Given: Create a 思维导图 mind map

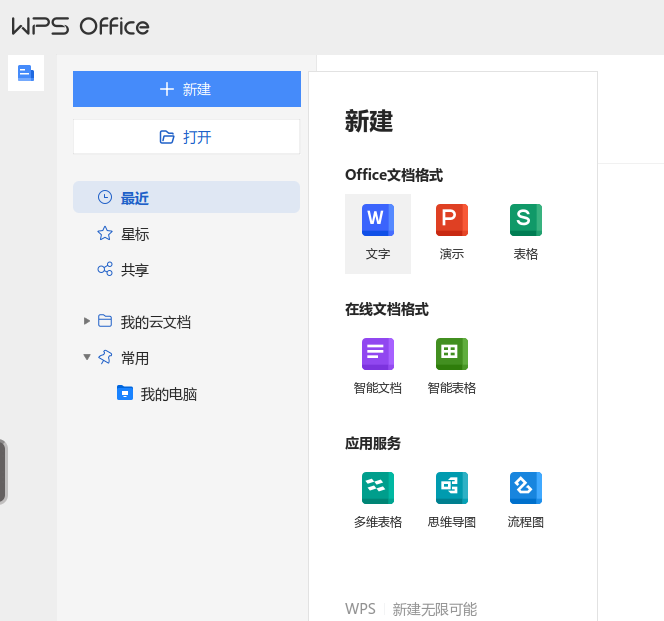Looking at the screenshot, I should point(452,501).
